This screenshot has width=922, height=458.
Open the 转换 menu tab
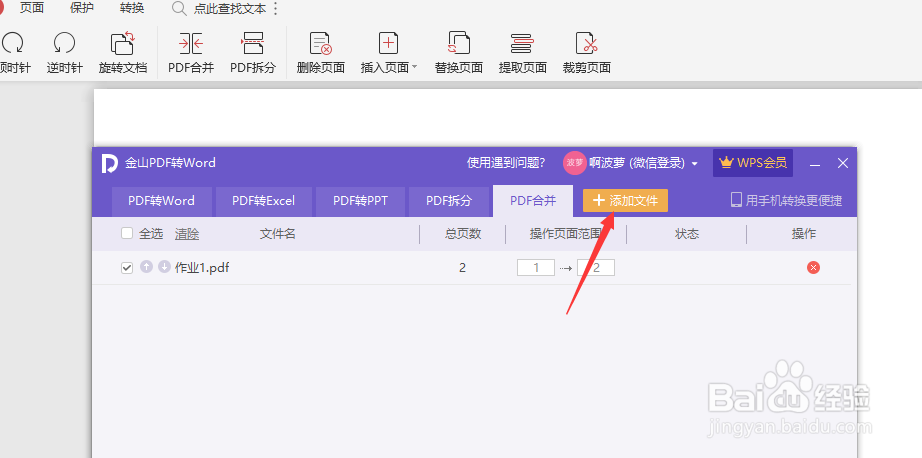pos(132,8)
